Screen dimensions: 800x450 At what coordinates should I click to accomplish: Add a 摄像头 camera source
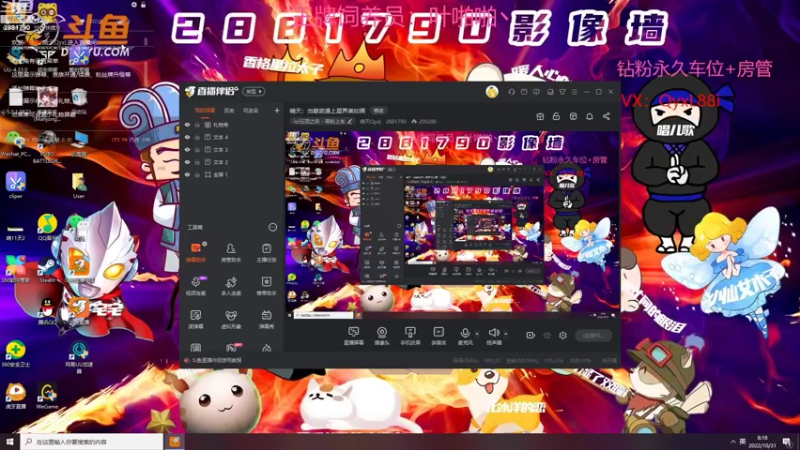(x=382, y=336)
